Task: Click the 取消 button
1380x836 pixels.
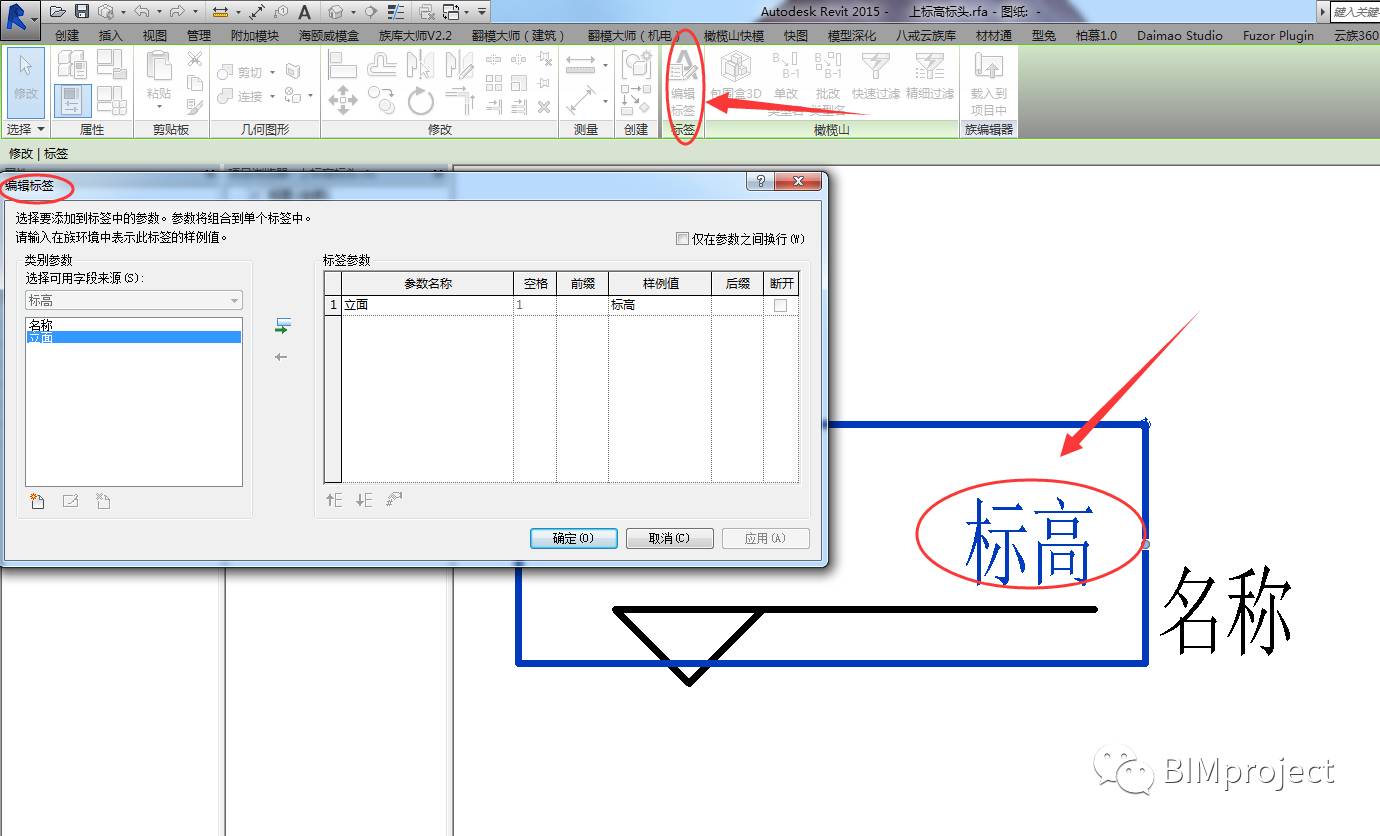Action: (669, 538)
